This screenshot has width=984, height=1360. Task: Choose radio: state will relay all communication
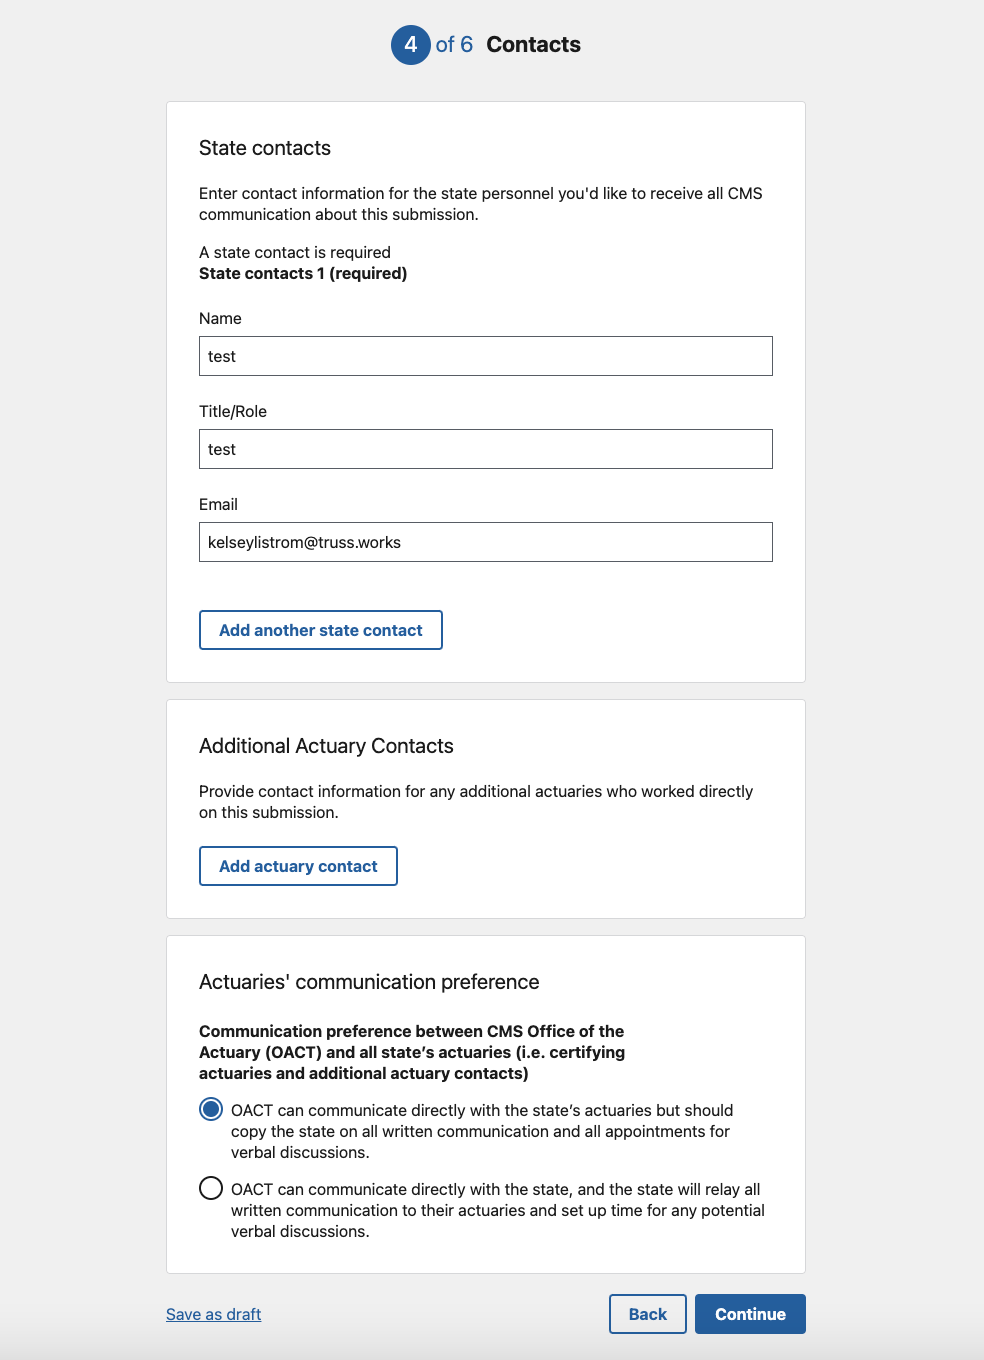pyautogui.click(x=211, y=1189)
